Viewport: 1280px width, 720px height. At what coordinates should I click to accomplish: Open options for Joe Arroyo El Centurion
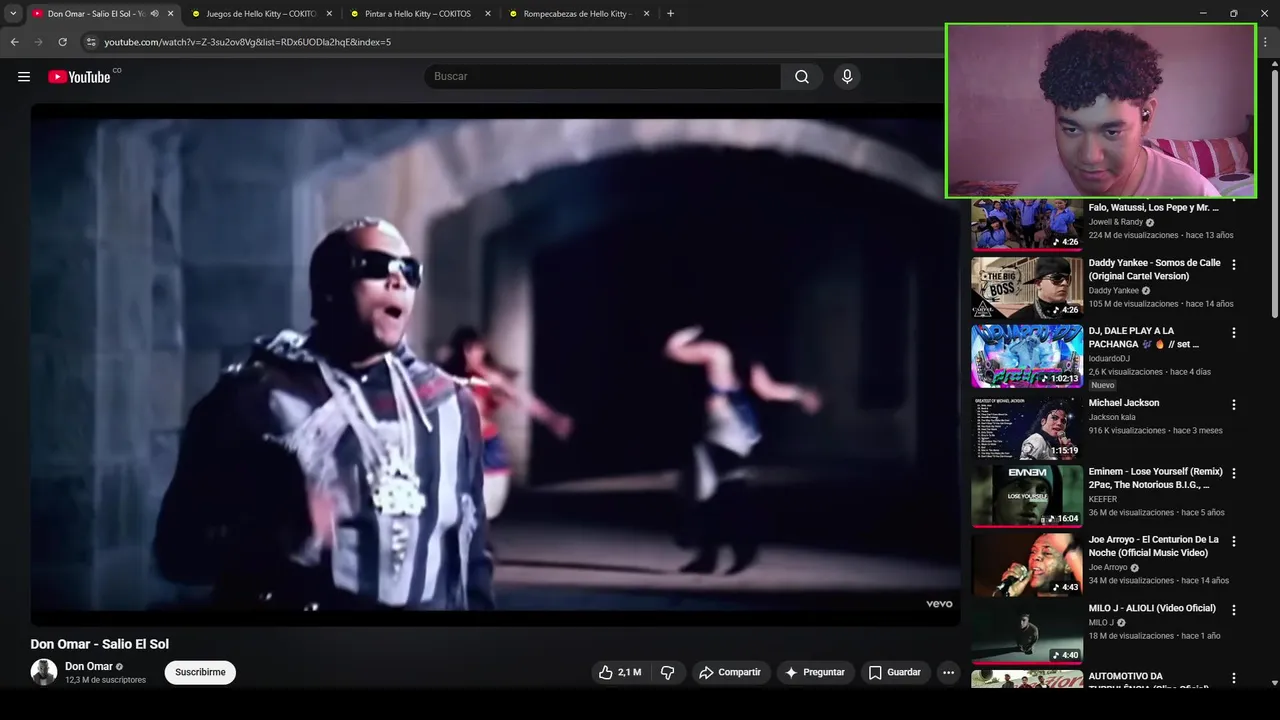point(1234,541)
